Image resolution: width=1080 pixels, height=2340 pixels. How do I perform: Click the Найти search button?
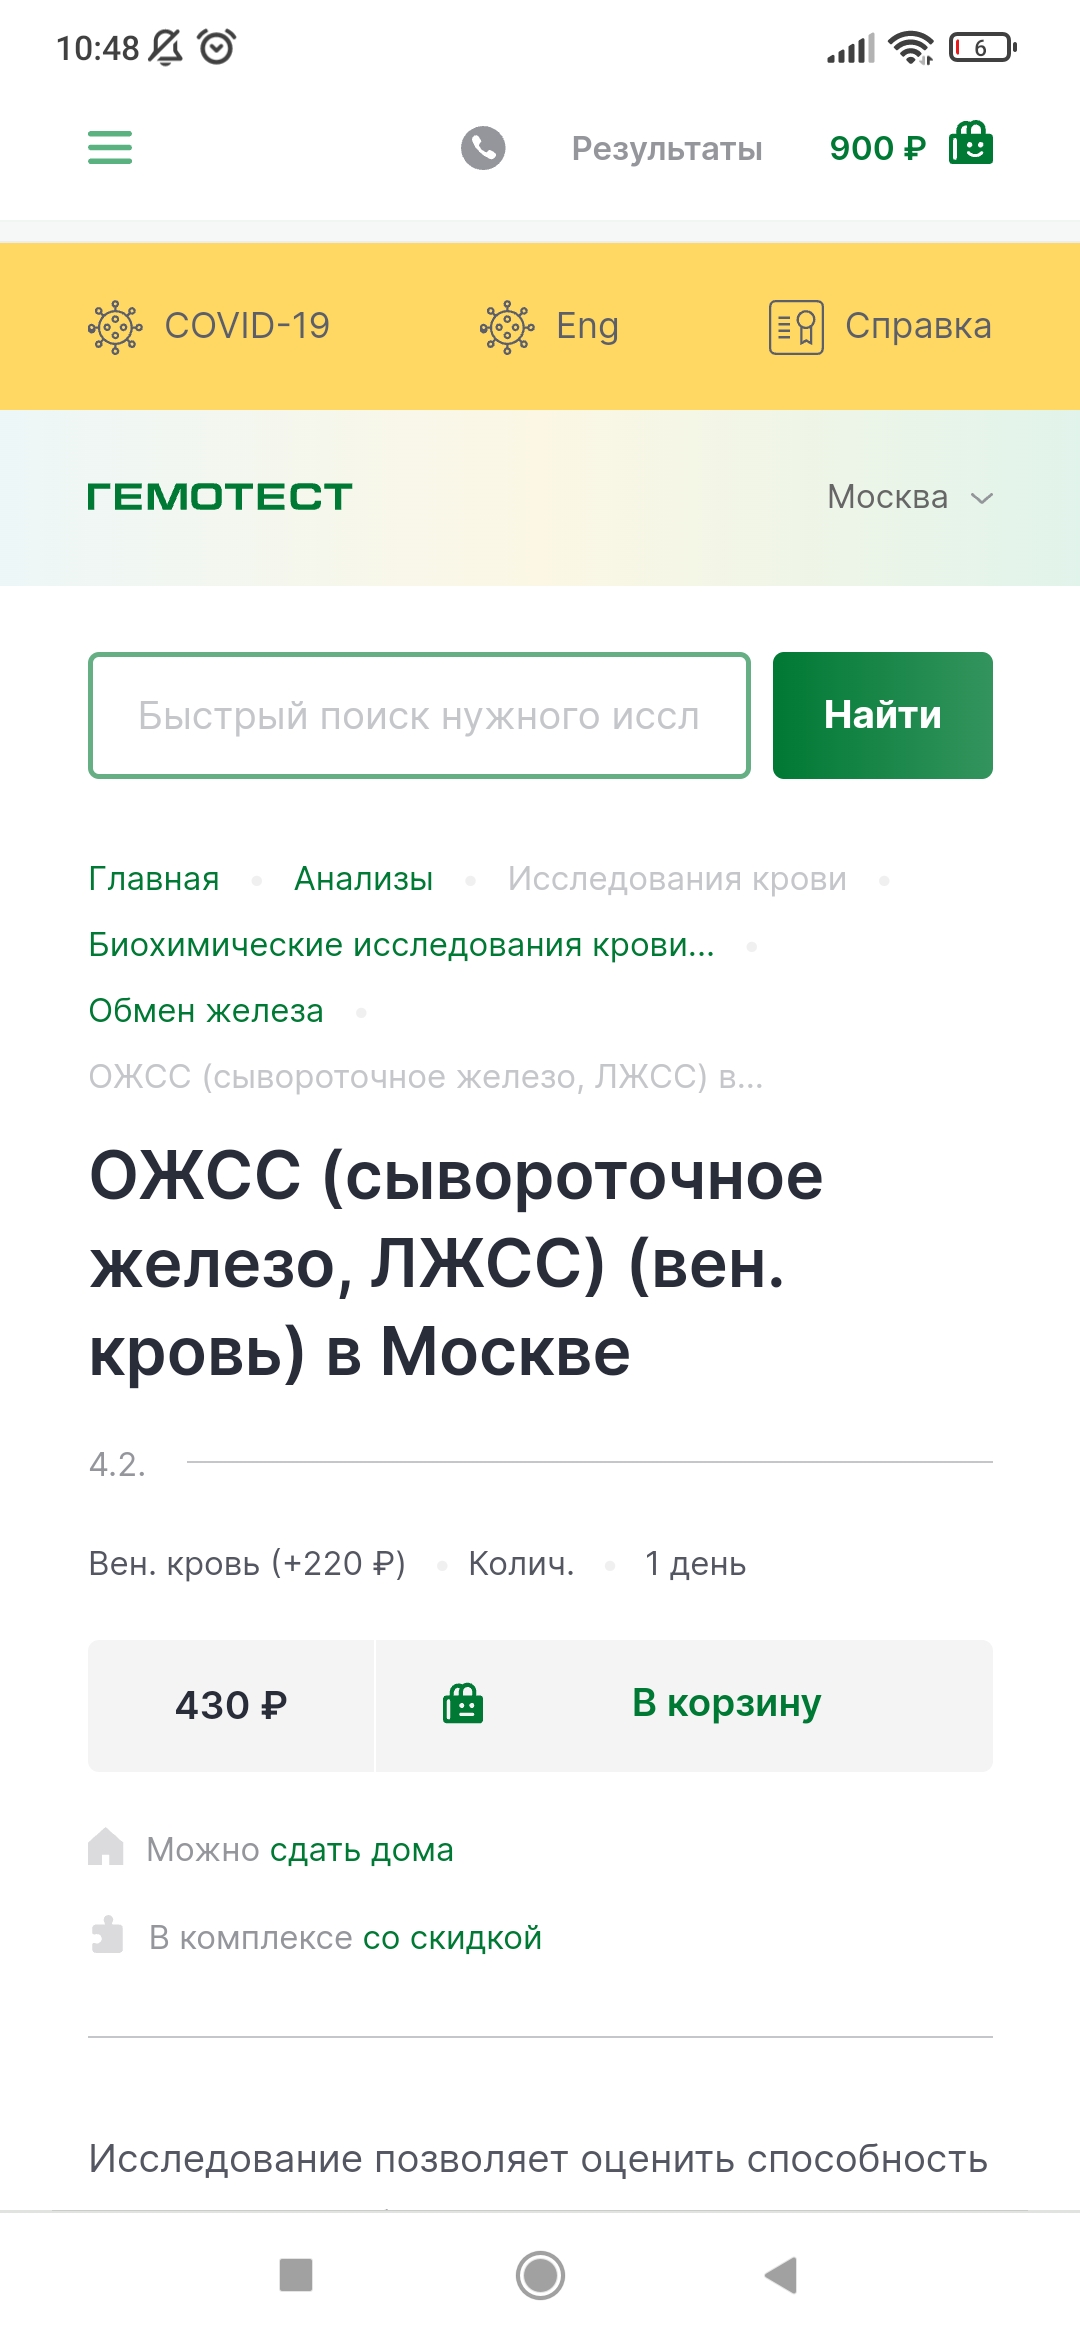pos(882,715)
